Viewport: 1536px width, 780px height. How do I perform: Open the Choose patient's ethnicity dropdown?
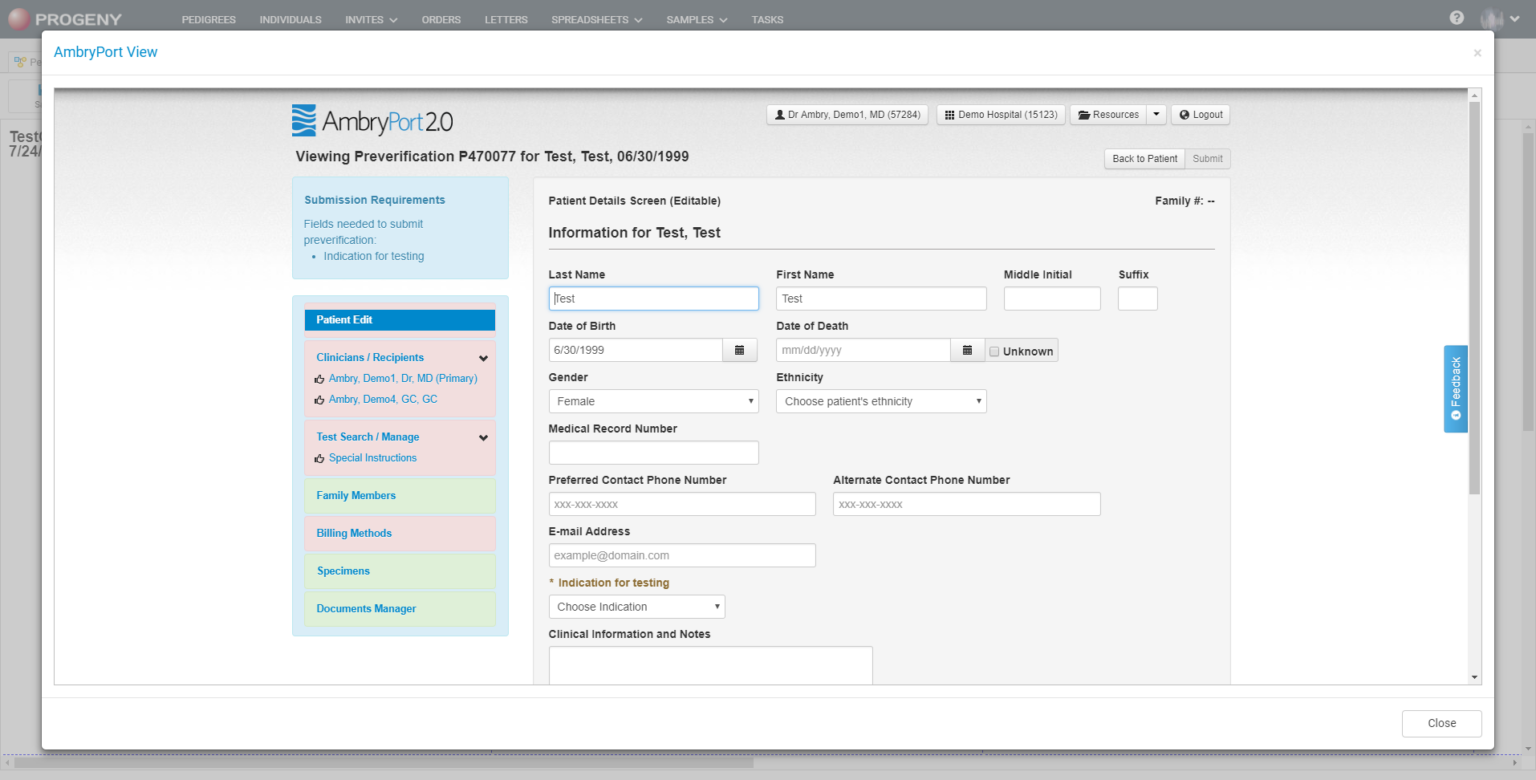tap(881, 401)
